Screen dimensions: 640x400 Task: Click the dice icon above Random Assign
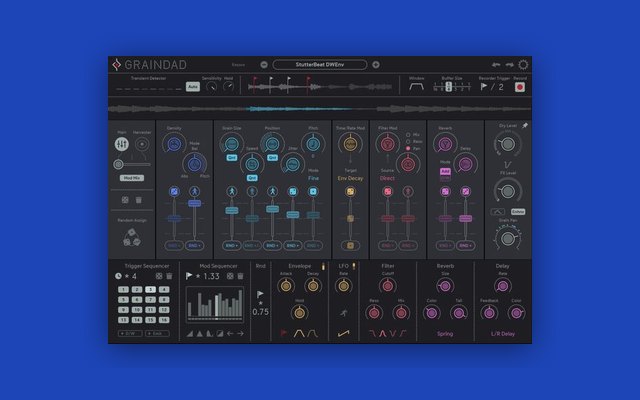[x=125, y=200]
